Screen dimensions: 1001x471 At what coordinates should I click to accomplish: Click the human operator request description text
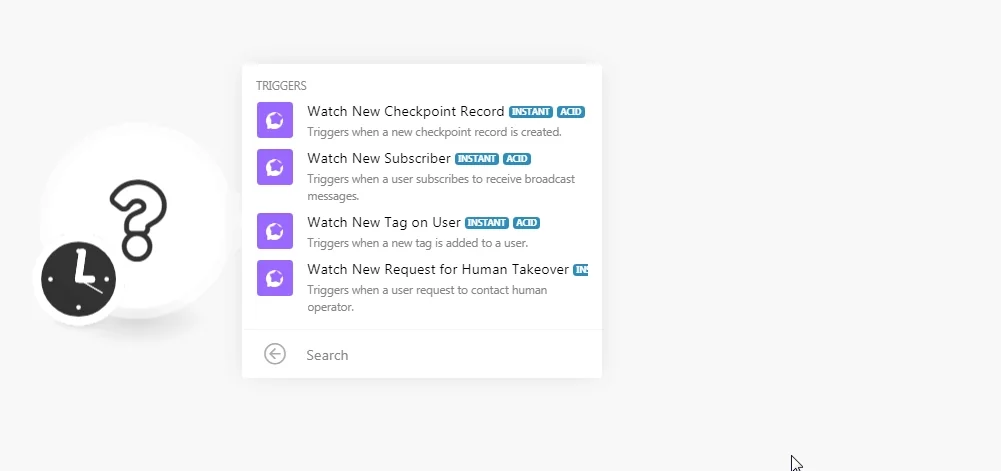(x=427, y=299)
